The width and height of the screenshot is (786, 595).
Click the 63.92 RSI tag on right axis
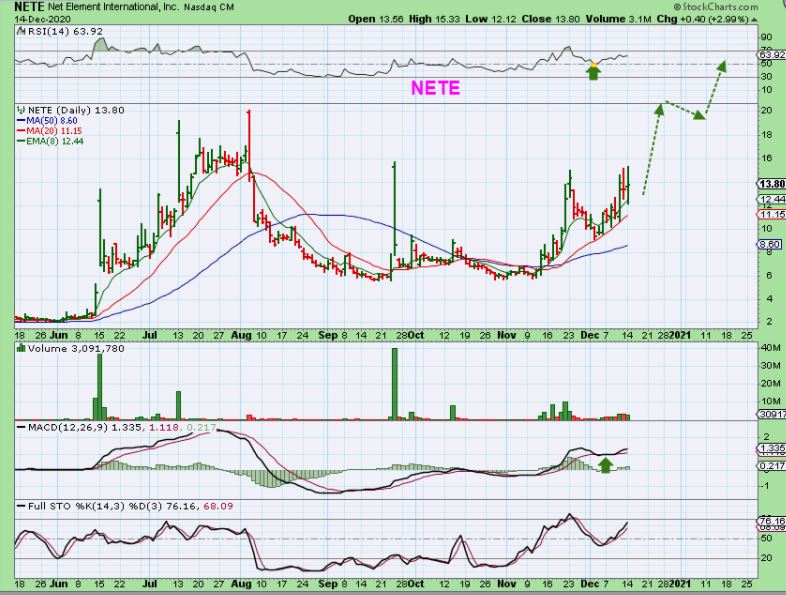pos(771,55)
